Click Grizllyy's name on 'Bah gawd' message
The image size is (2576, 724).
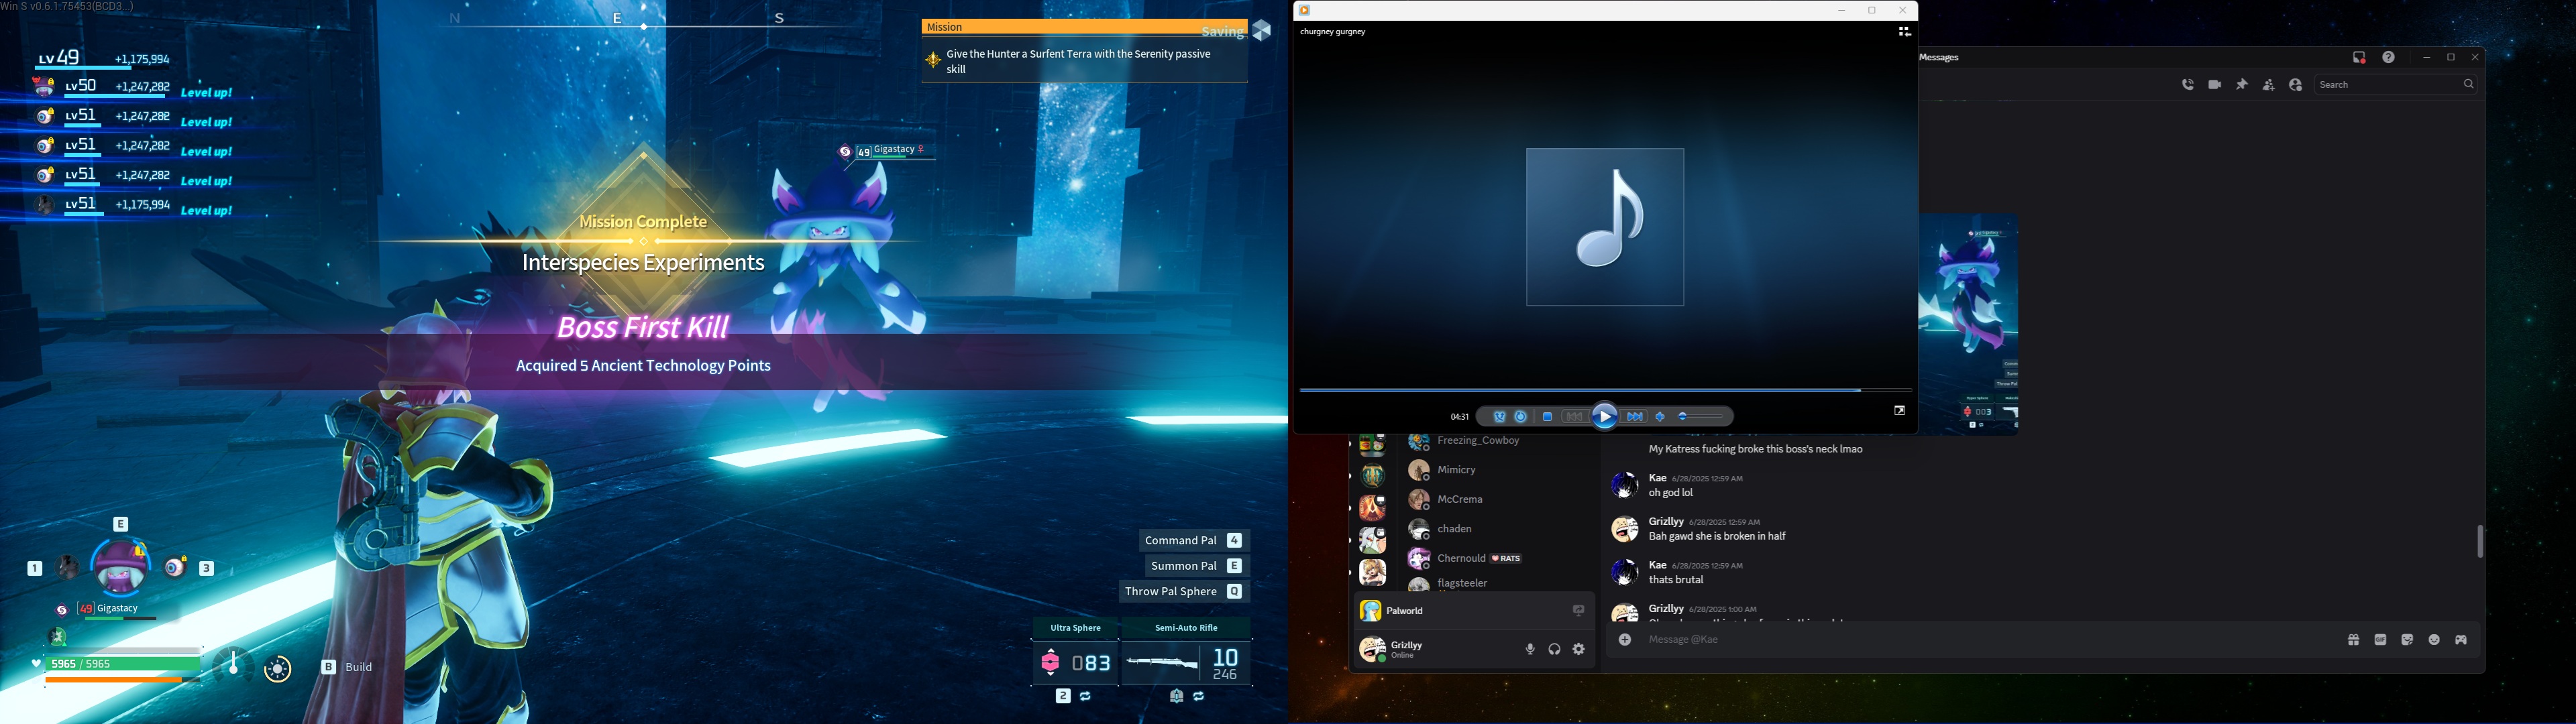tap(1666, 522)
